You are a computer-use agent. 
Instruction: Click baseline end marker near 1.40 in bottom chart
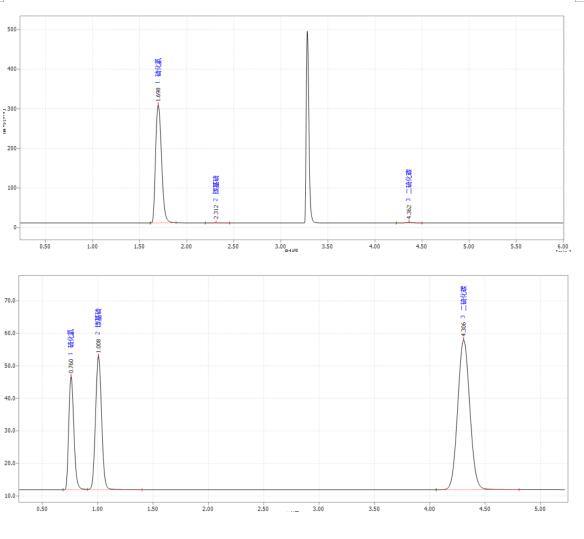pos(142,490)
